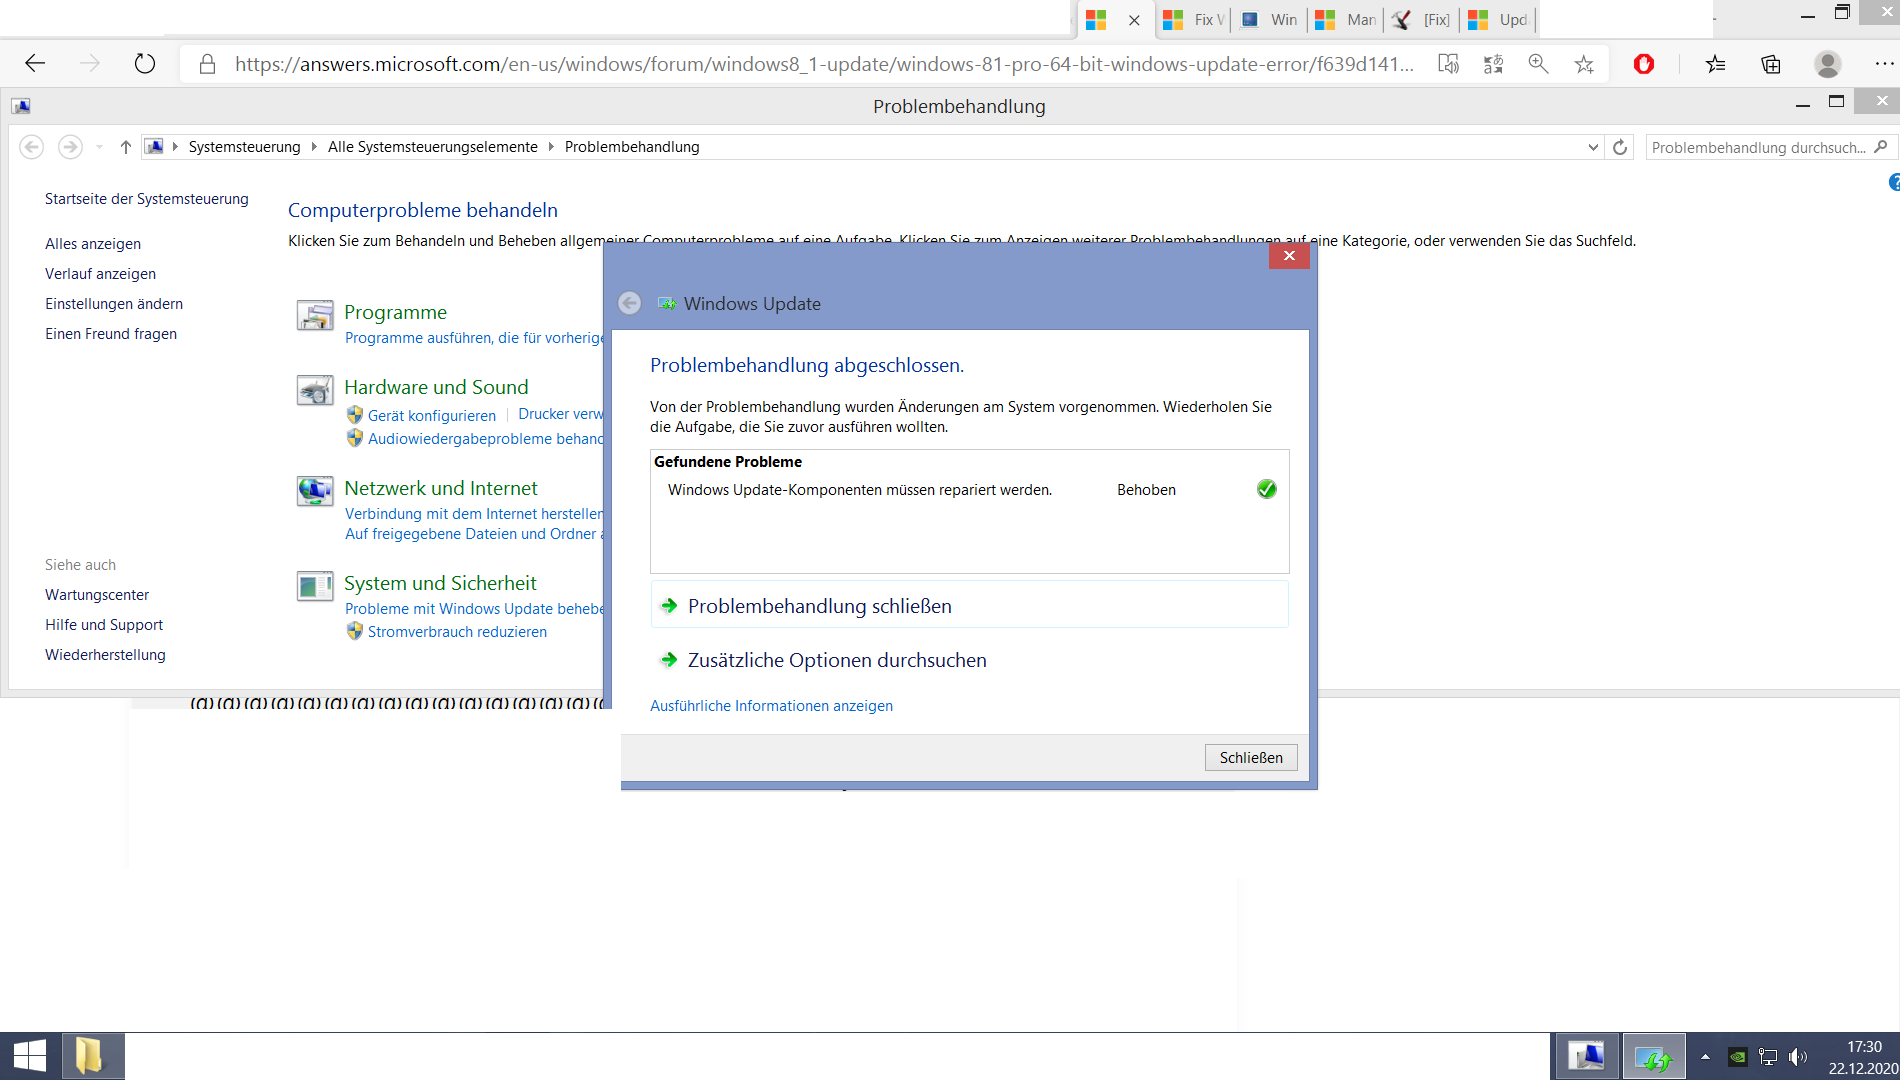Viewport: 1900px width, 1080px height.
Task: Click the Netzwerk und Internet icon
Action: [315, 491]
